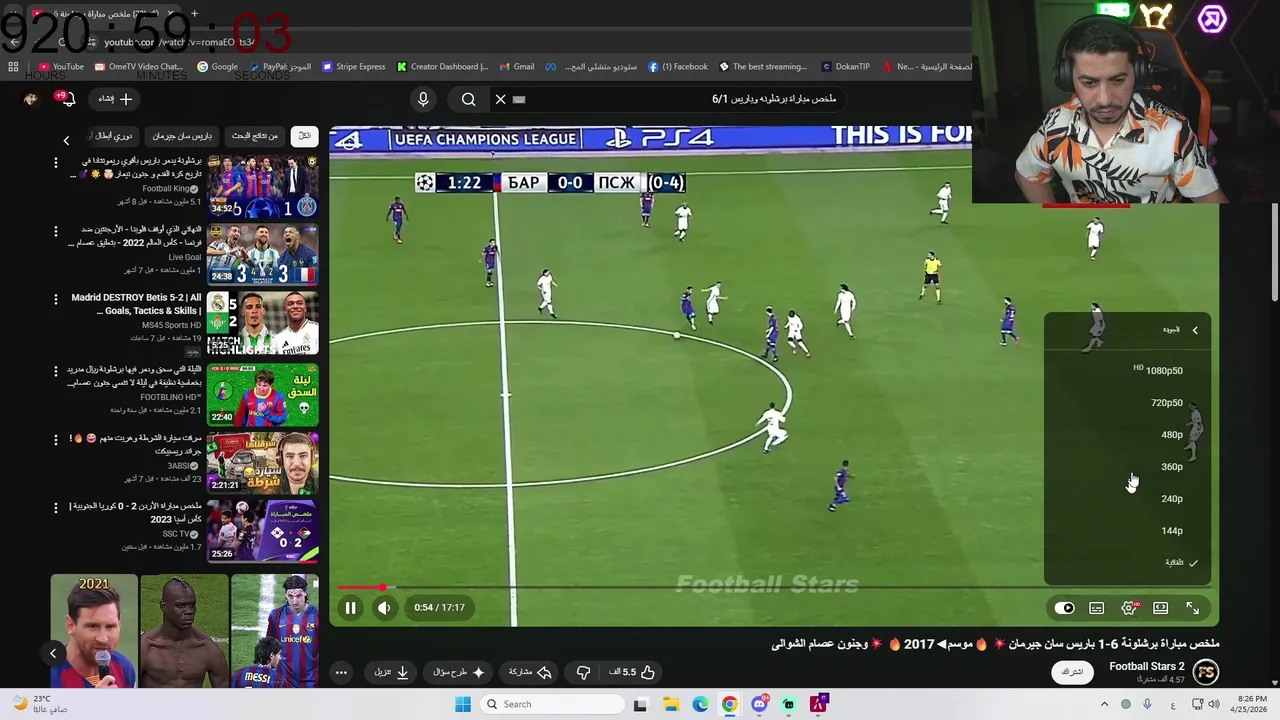1280x720 pixels.
Task: Open the Football Stars 2 channel name link
Action: pyautogui.click(x=1146, y=666)
